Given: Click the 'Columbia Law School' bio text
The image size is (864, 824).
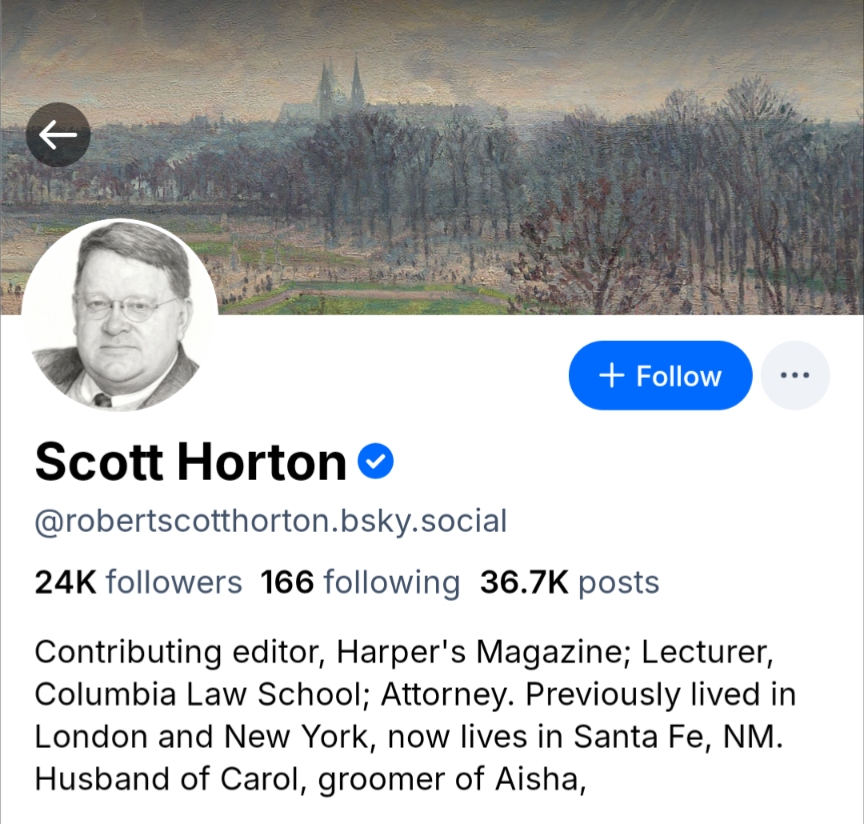Looking at the screenshot, I should tap(197, 694).
